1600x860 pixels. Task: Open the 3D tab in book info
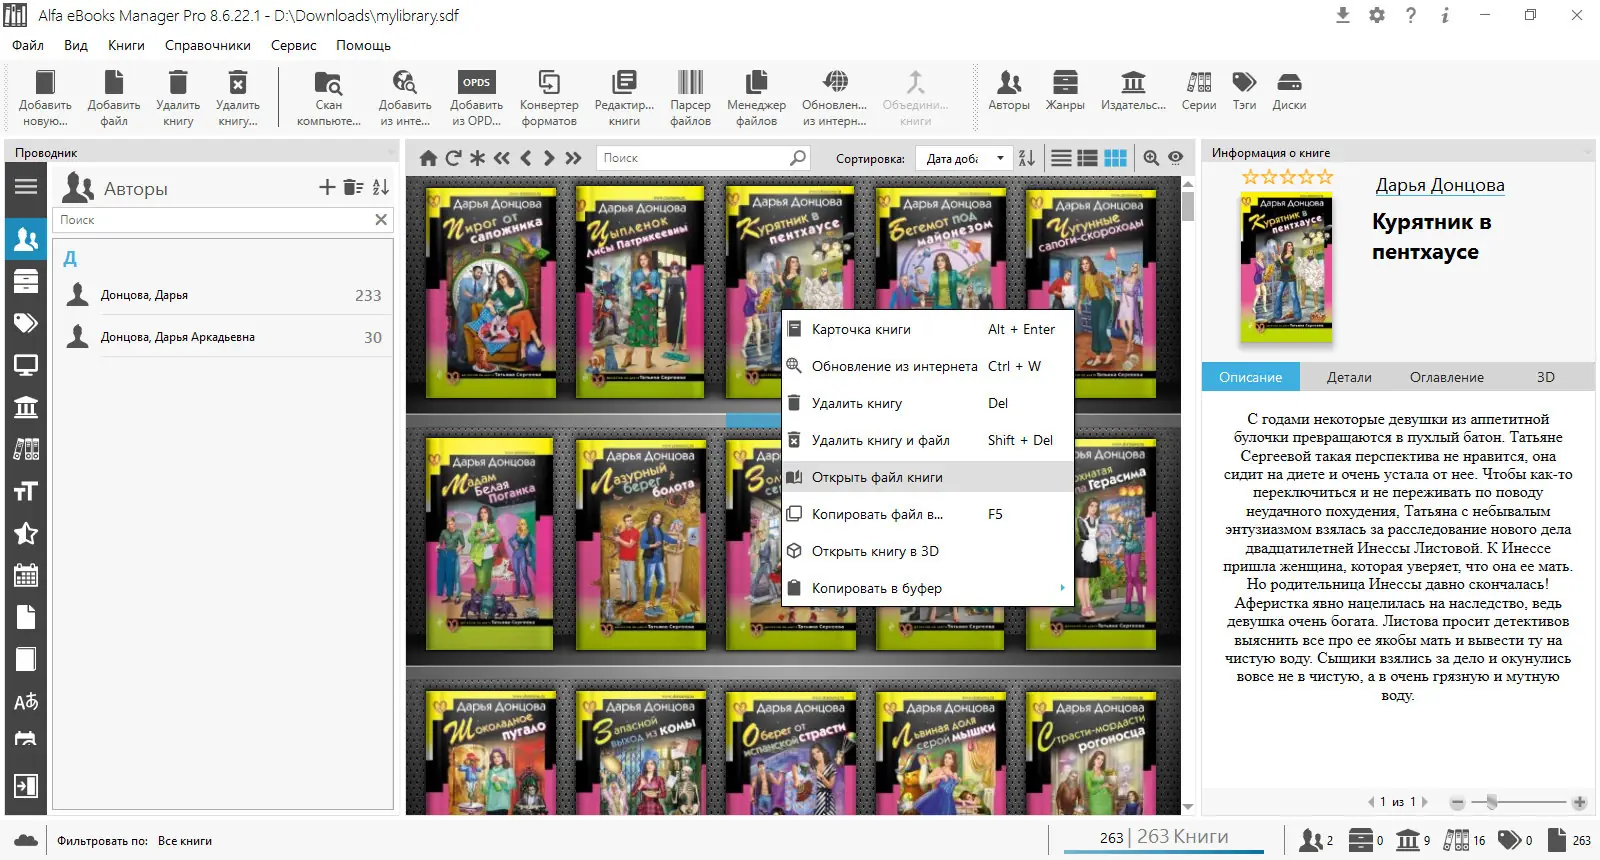(x=1545, y=377)
